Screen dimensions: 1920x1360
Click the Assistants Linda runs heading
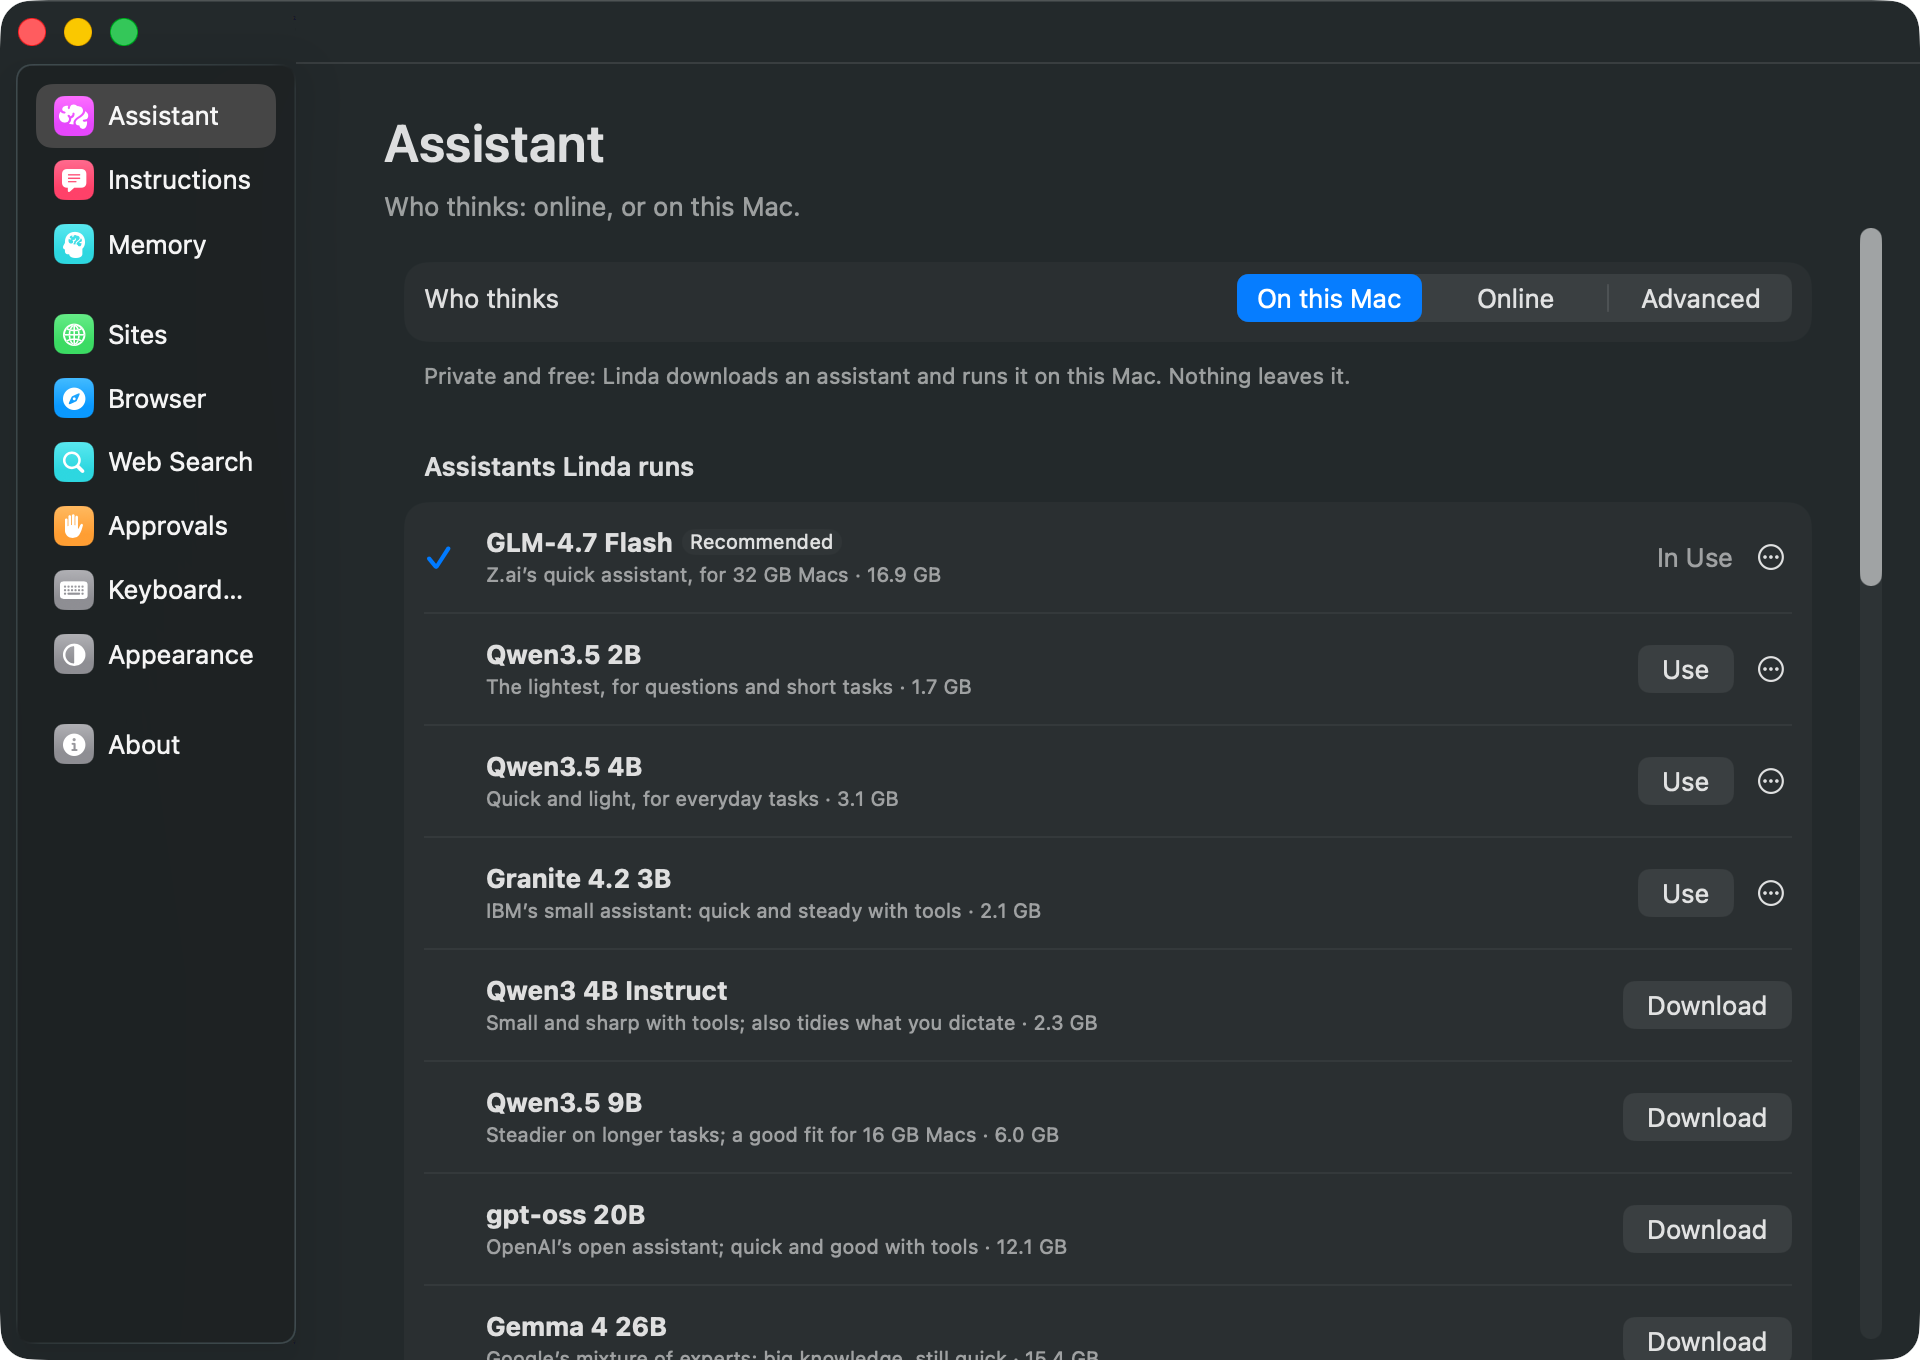coord(559,466)
